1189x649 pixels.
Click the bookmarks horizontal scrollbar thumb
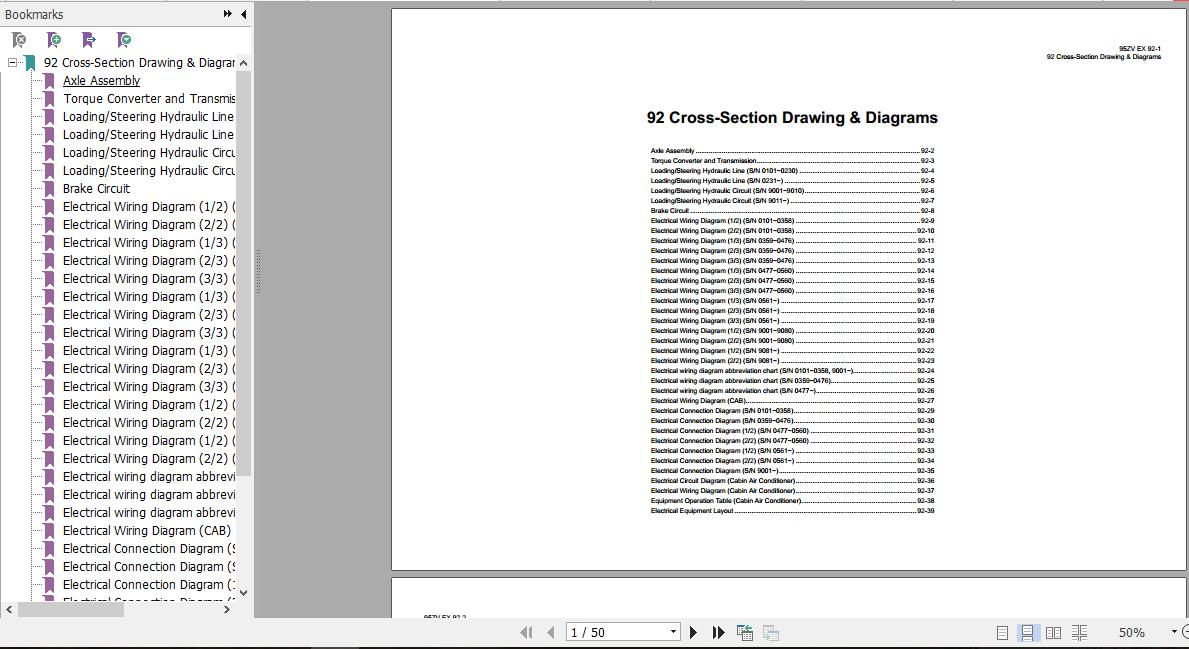(x=70, y=609)
